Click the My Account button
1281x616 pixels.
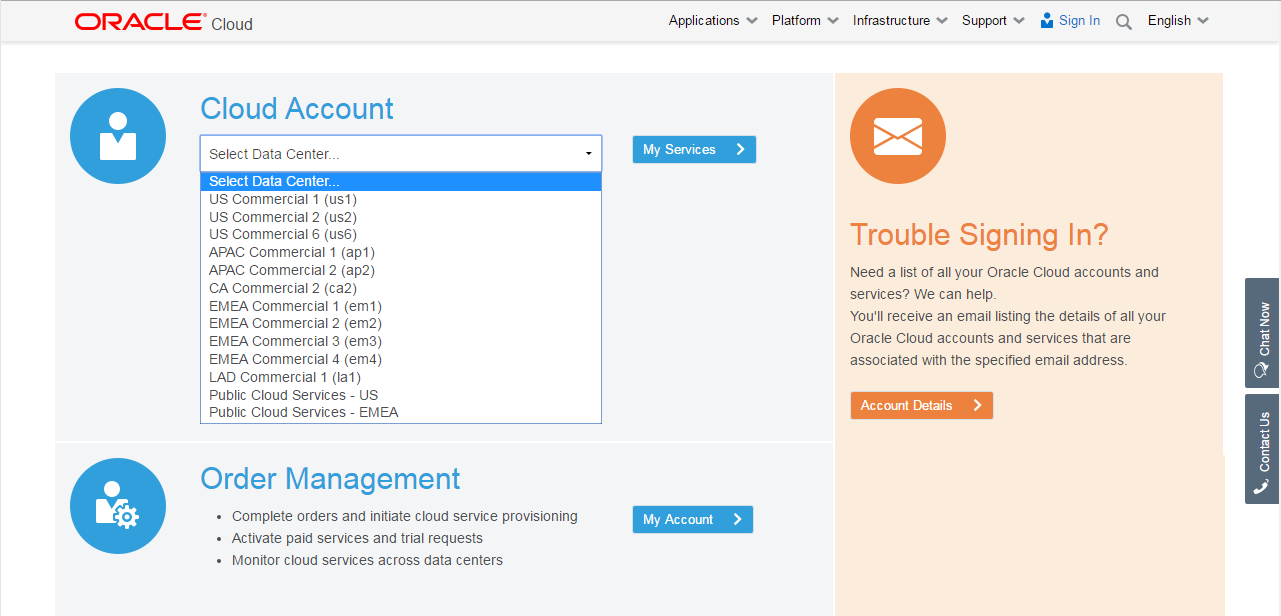692,520
